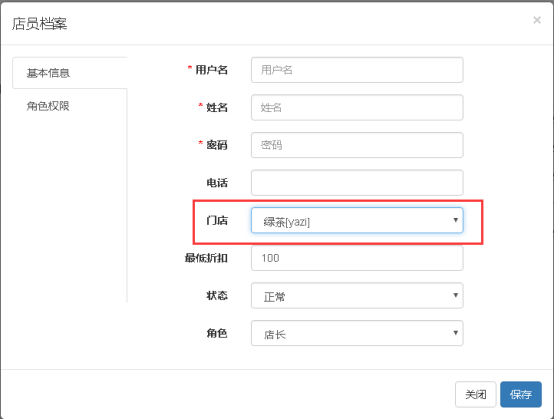
Task: Click the 关闭 button
Action: click(x=476, y=394)
